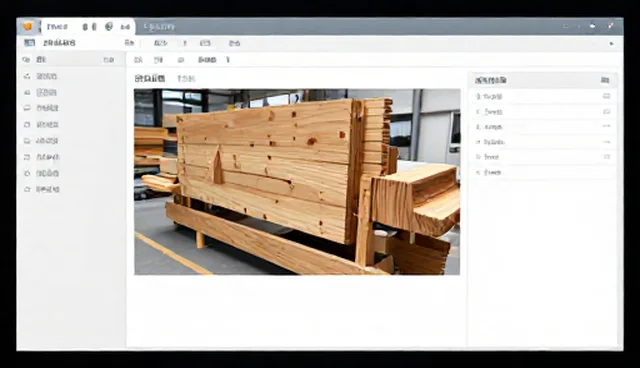Open the first menu item in the top menu row

129,43
